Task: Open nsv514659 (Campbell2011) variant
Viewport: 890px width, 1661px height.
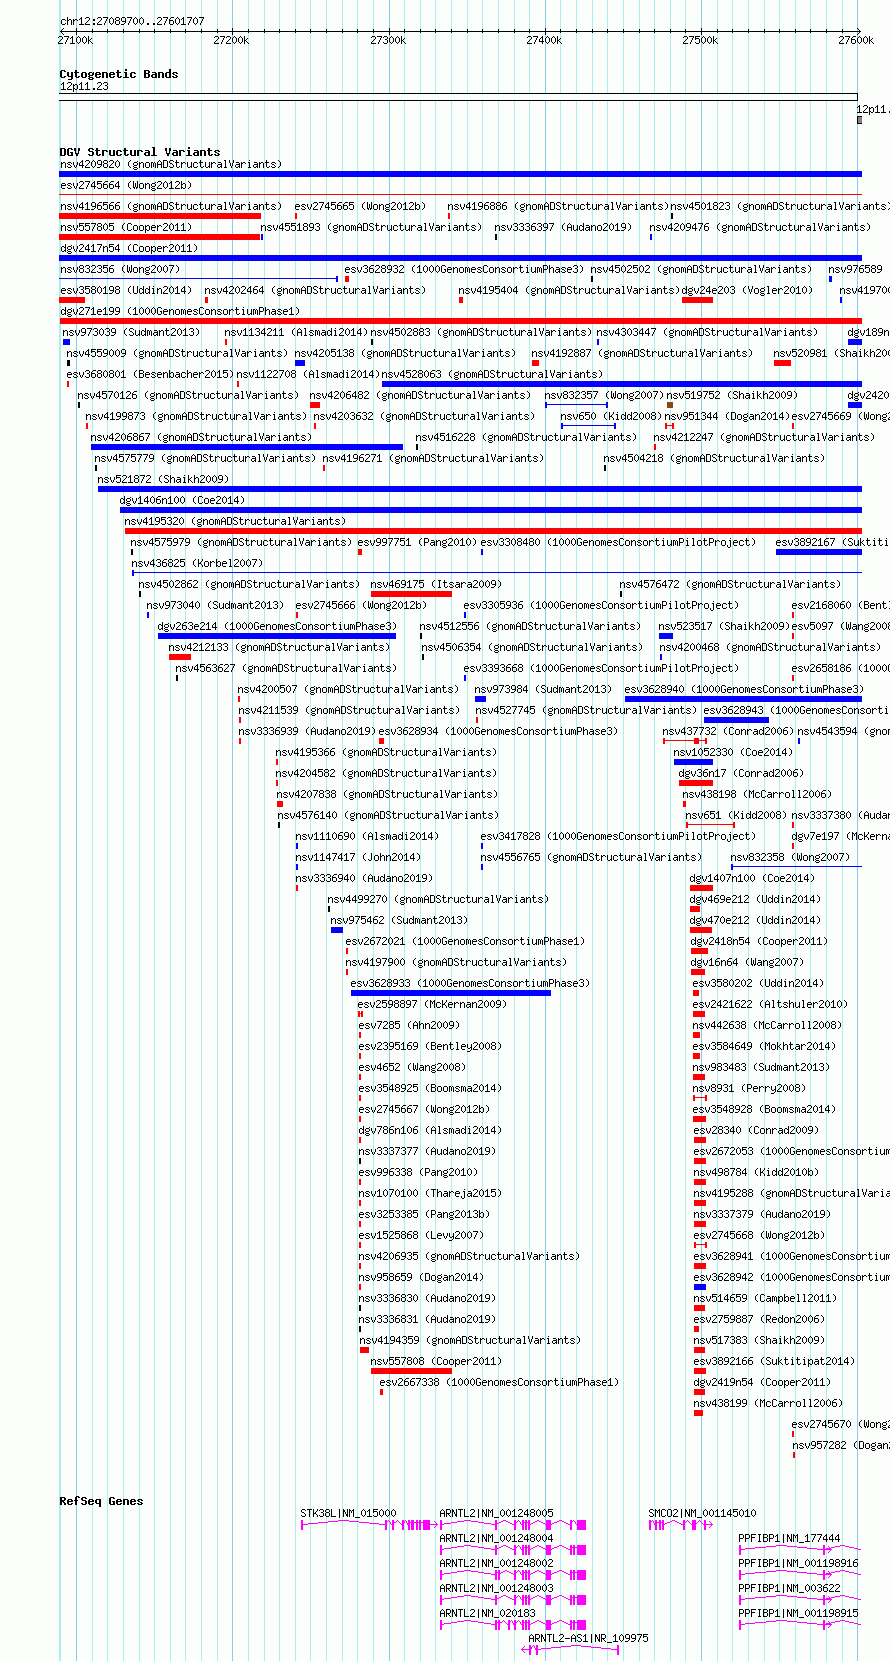Action: coord(764,1298)
